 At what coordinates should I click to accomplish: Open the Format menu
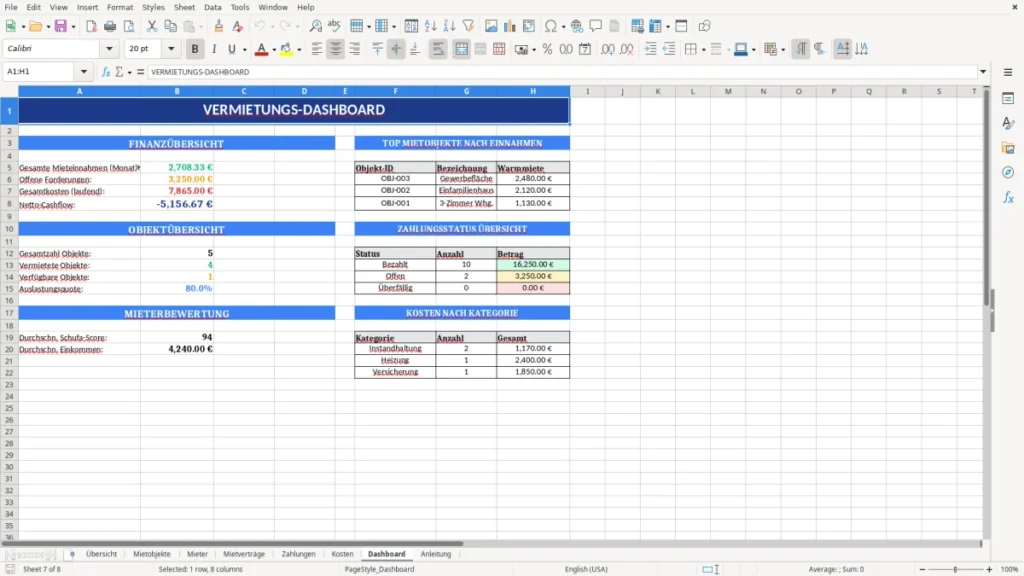(120, 7)
